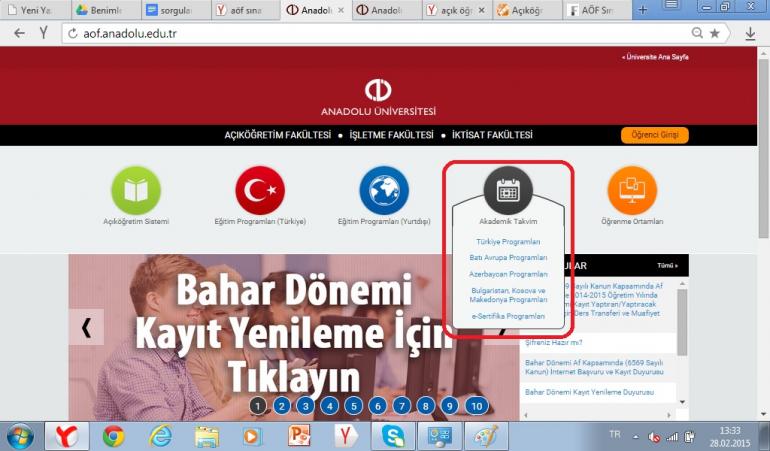The width and height of the screenshot is (770, 451).
Task: Open the AÇIKÖĞRETİM FAKÜLTESİ menu item
Action: click(277, 135)
